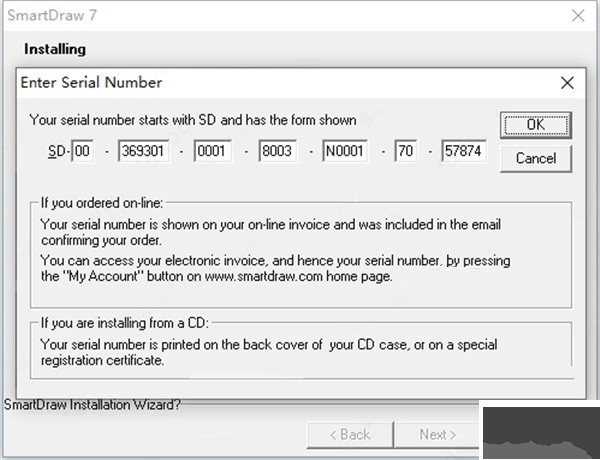
Task: Click the 'confirming your order.' text line
Action: point(101,240)
